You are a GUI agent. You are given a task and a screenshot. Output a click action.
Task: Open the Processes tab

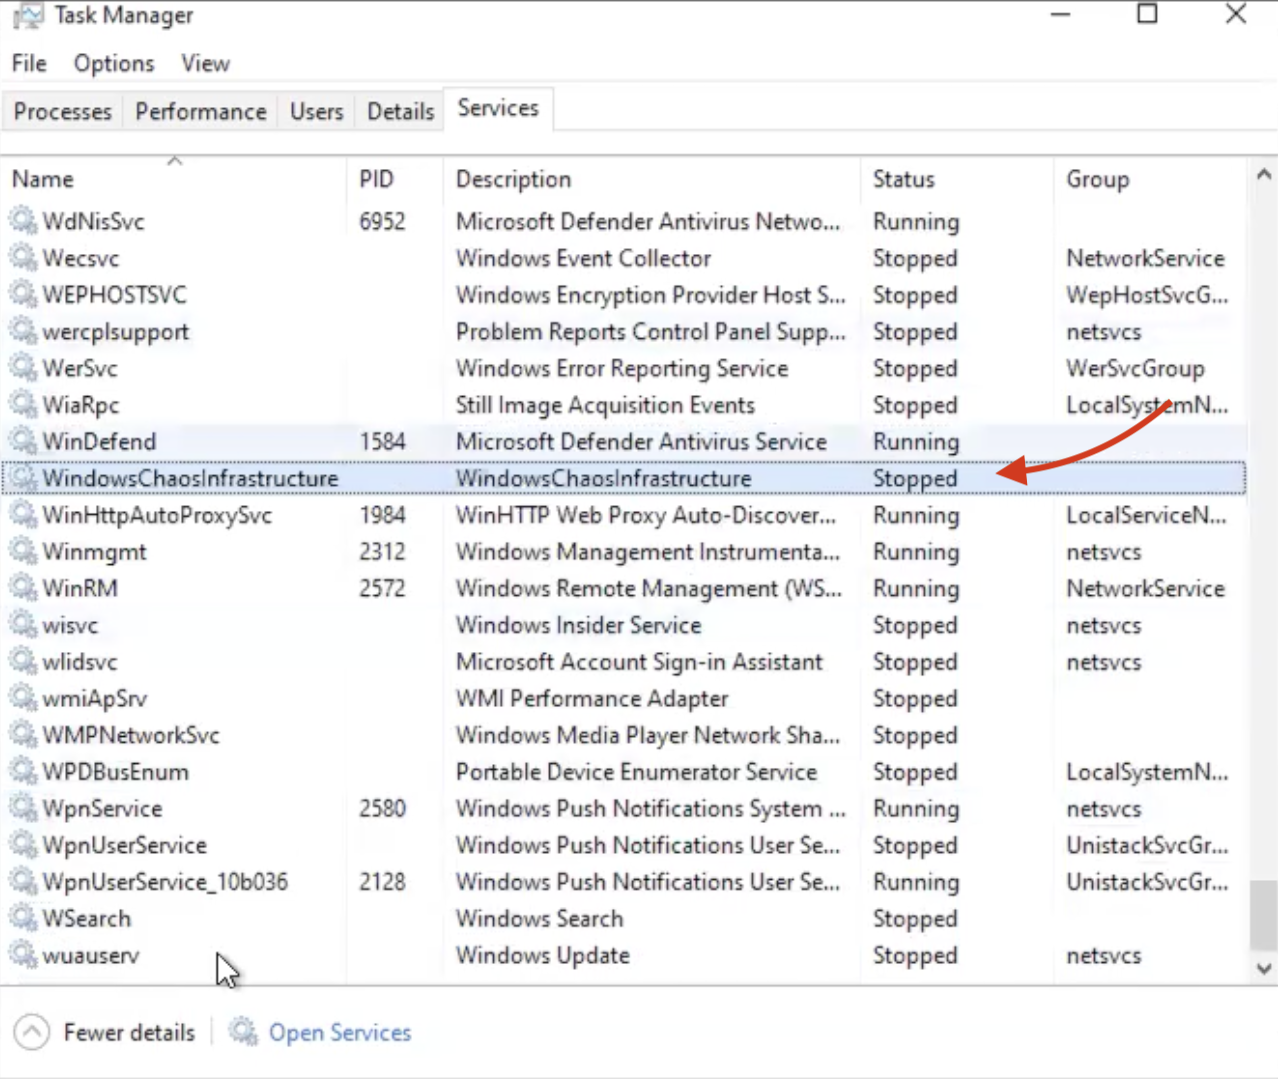tap(62, 111)
